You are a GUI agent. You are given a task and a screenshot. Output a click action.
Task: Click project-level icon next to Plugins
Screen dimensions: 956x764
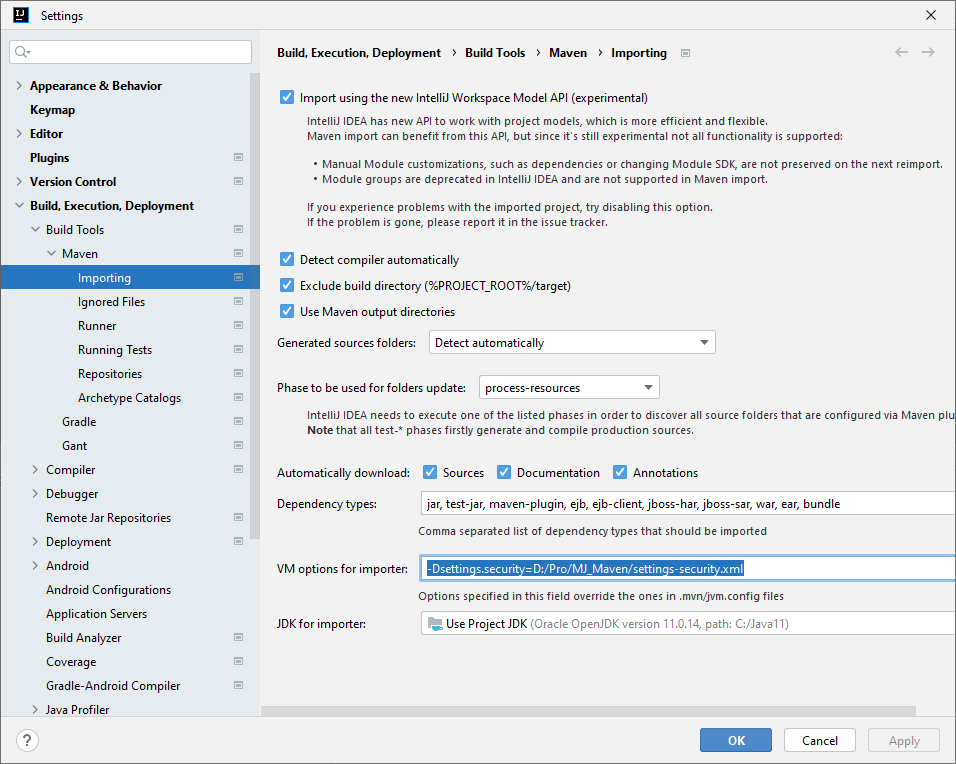pos(238,158)
